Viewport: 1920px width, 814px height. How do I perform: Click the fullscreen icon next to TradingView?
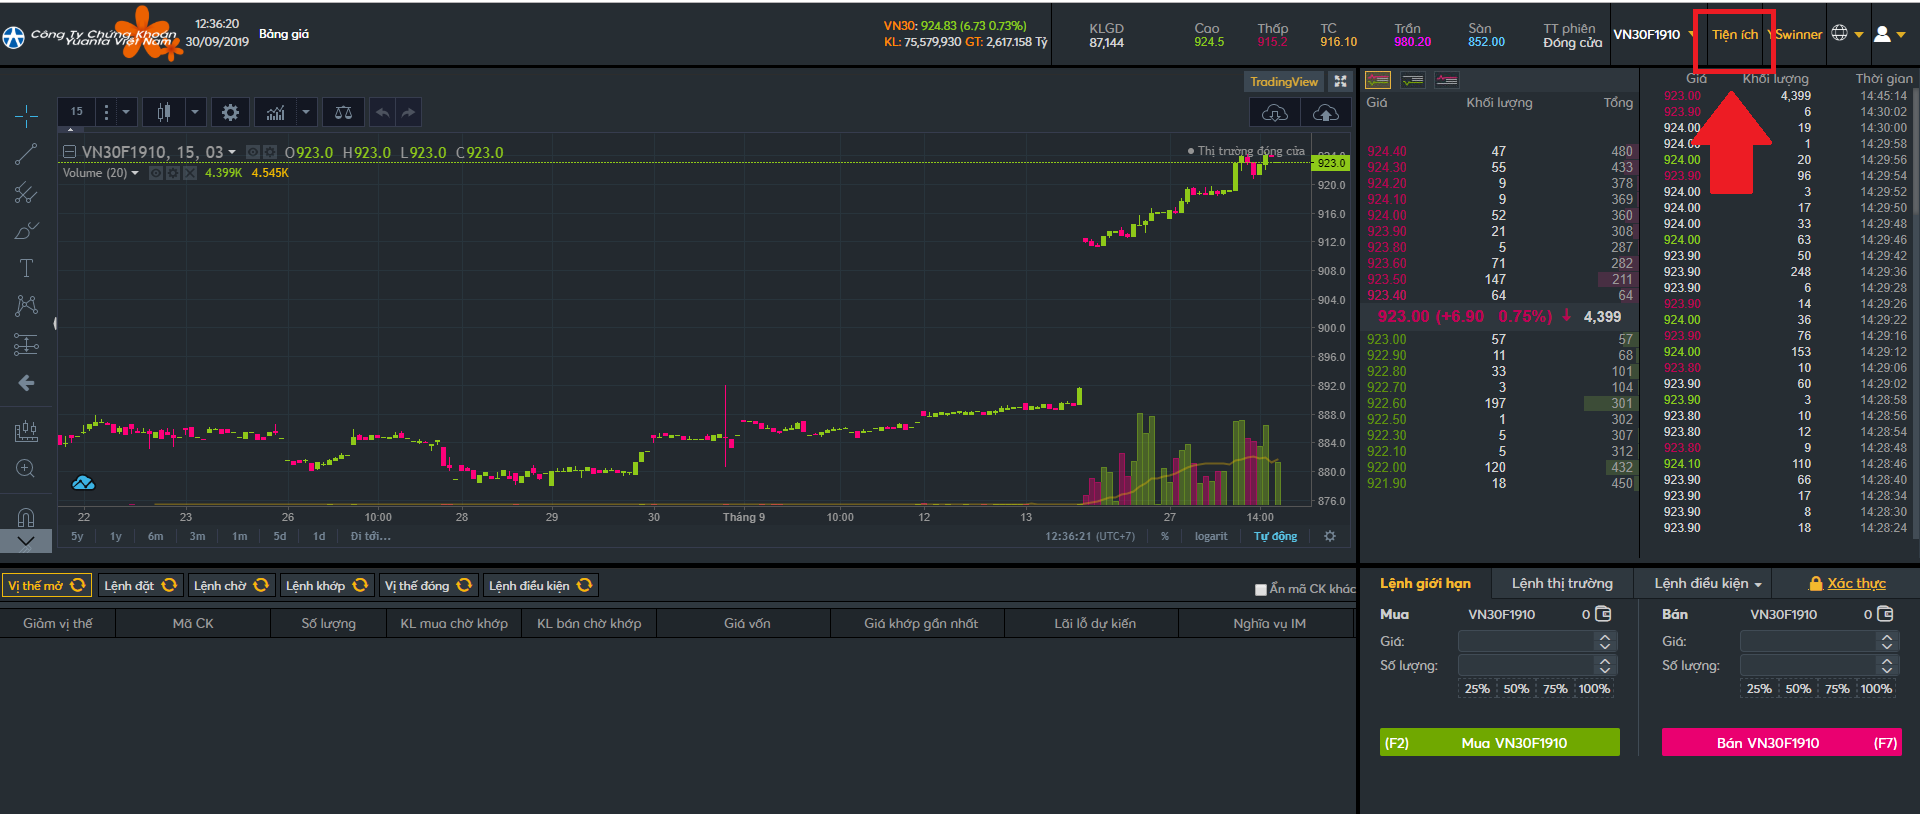point(1341,81)
